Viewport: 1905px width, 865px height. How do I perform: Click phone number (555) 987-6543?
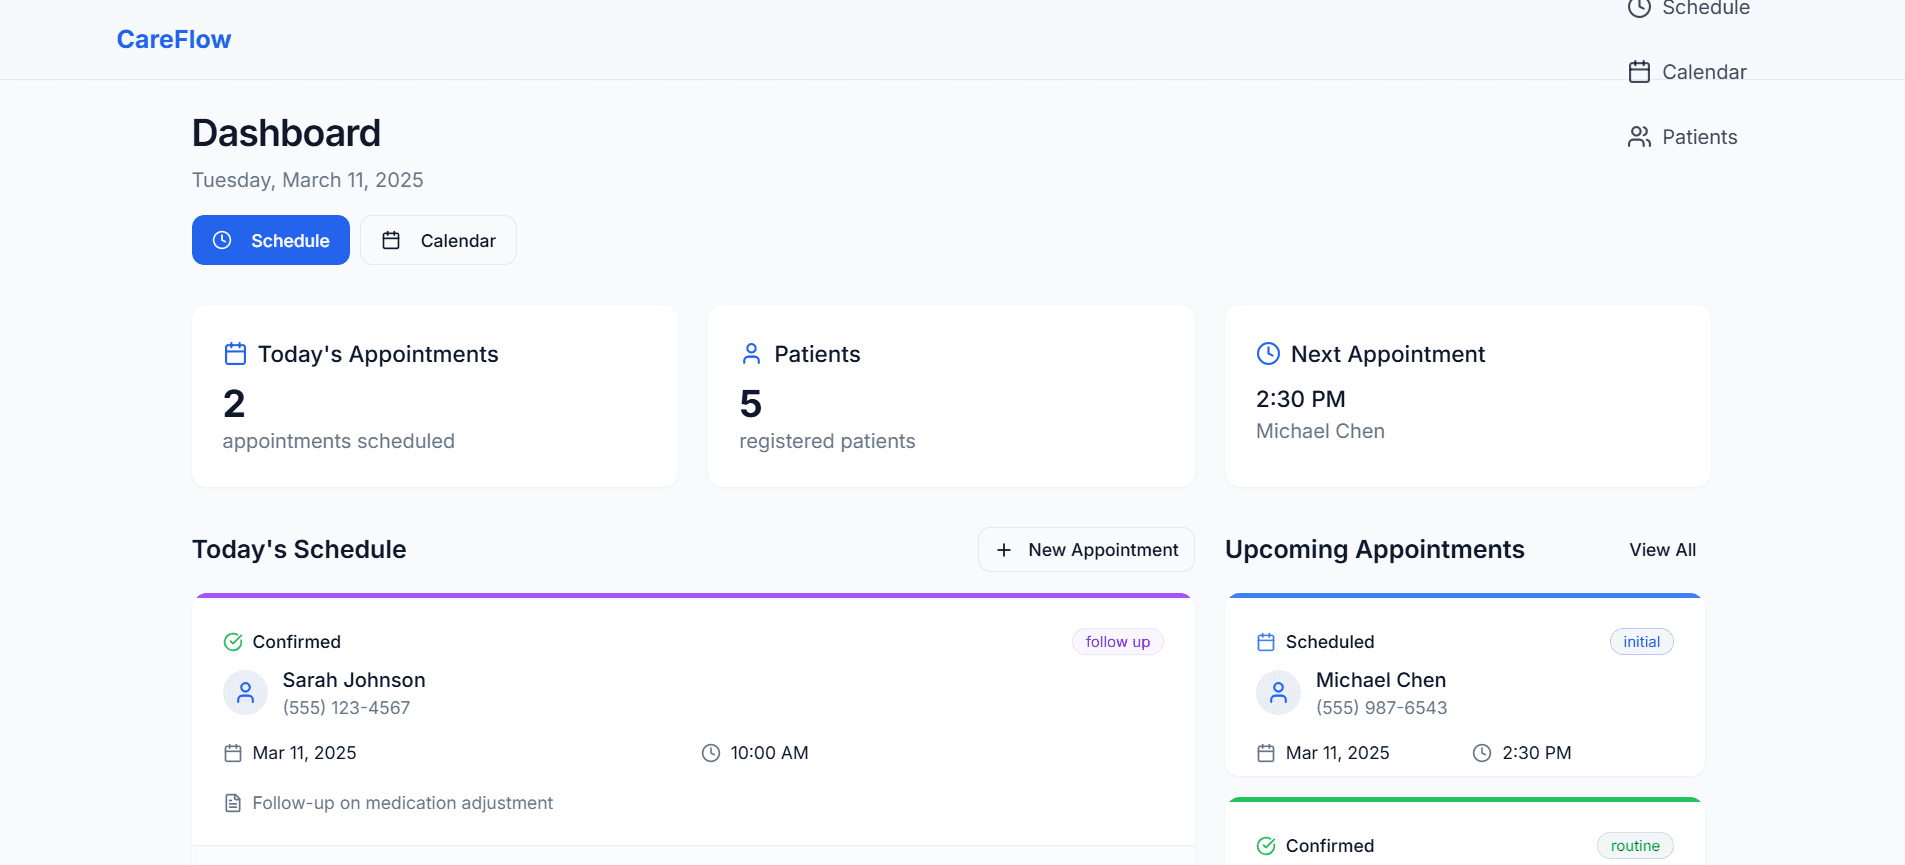coord(1381,708)
